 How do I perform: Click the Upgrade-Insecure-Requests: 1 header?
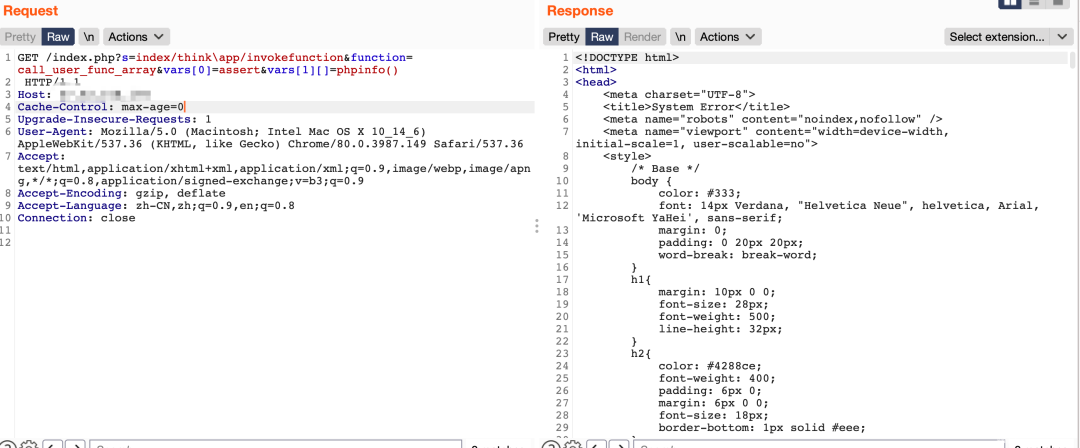[114, 119]
